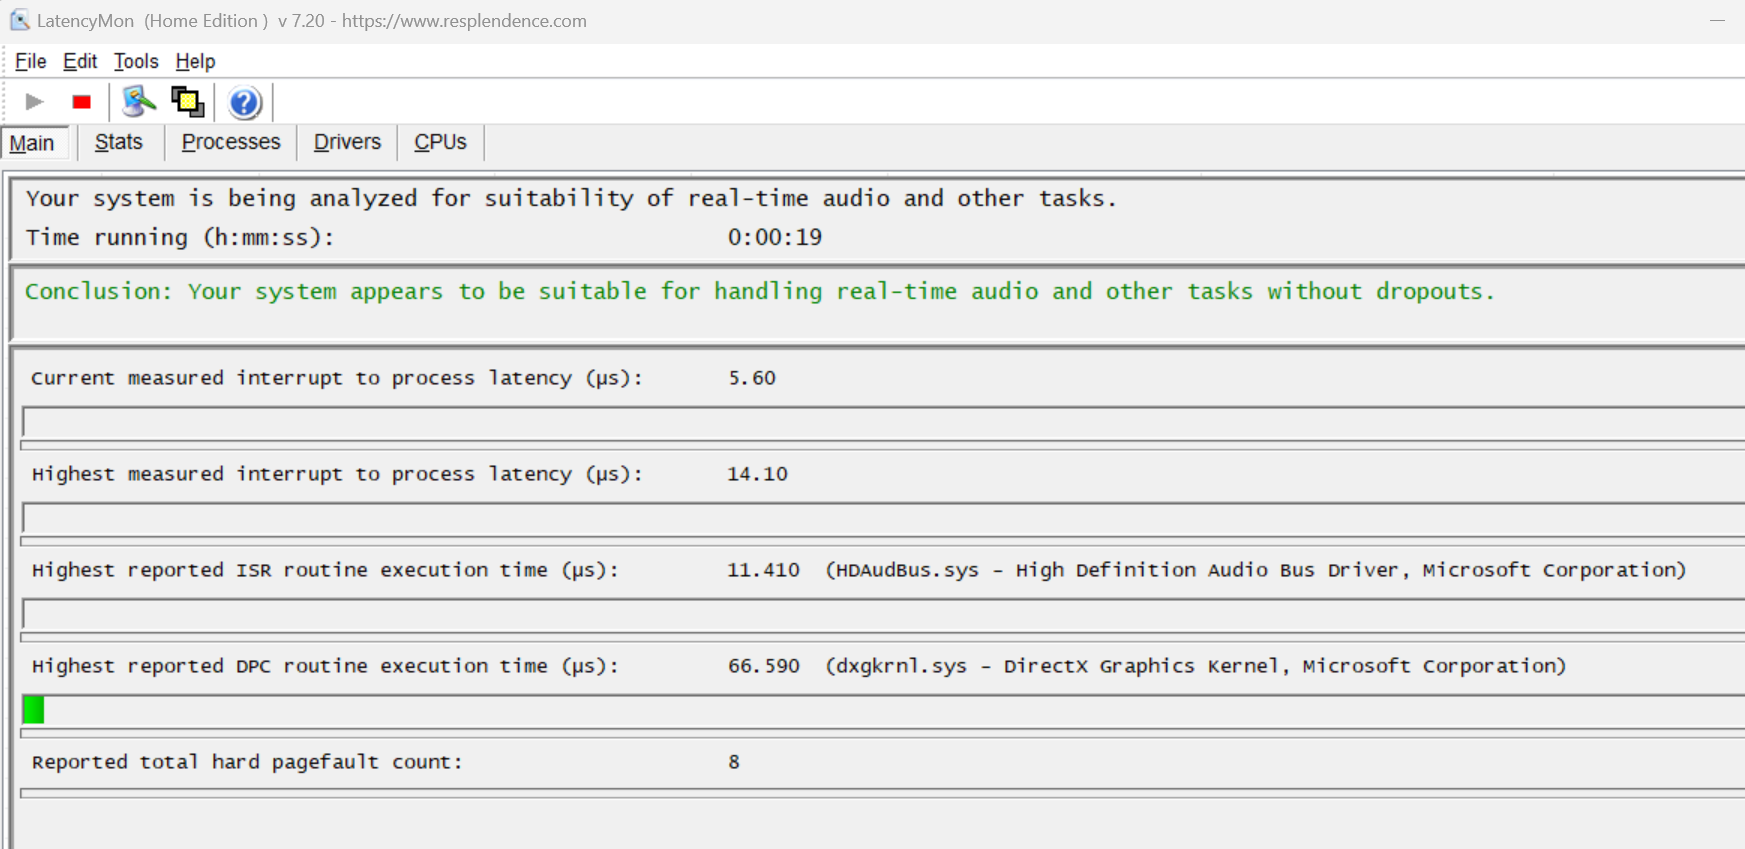Screen dimensions: 1745x849
Task: Click the LatencyMon title bar app icon
Action: point(19,20)
